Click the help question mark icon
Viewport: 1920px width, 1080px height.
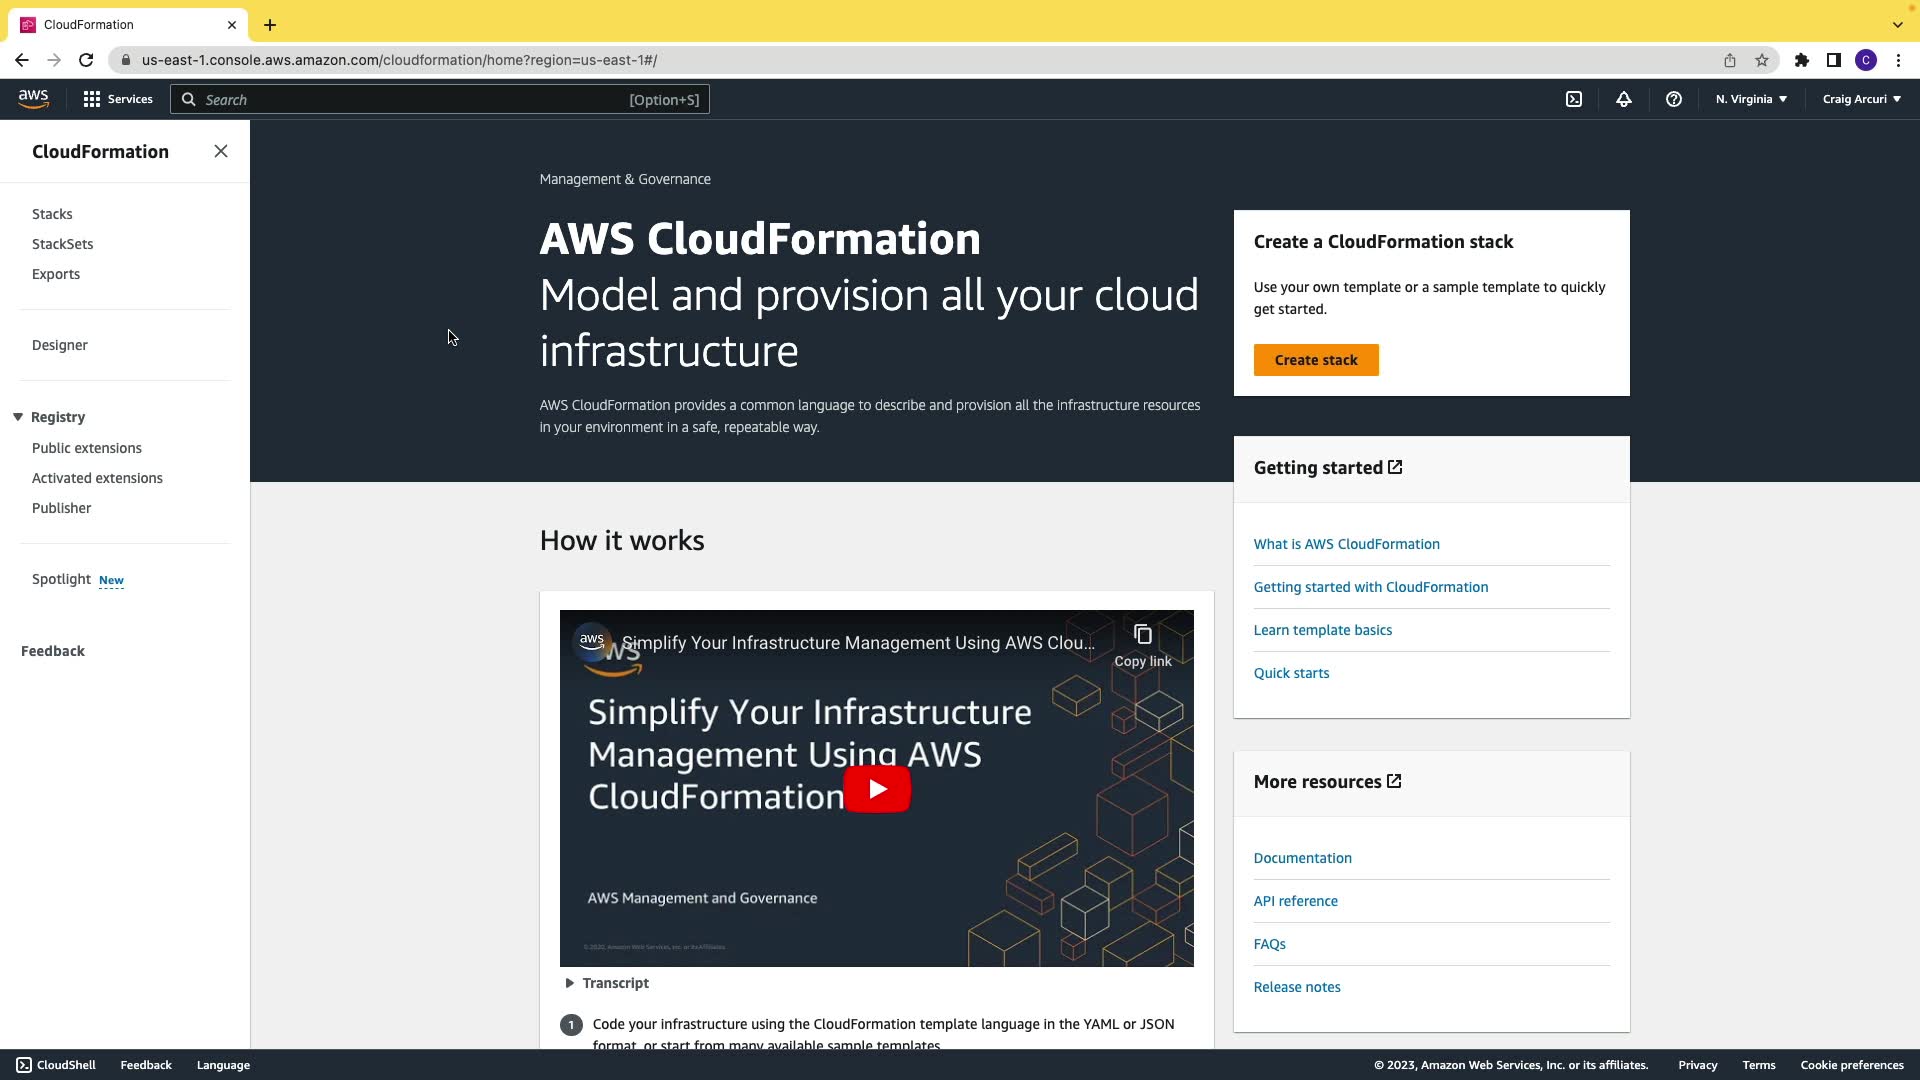1674,99
